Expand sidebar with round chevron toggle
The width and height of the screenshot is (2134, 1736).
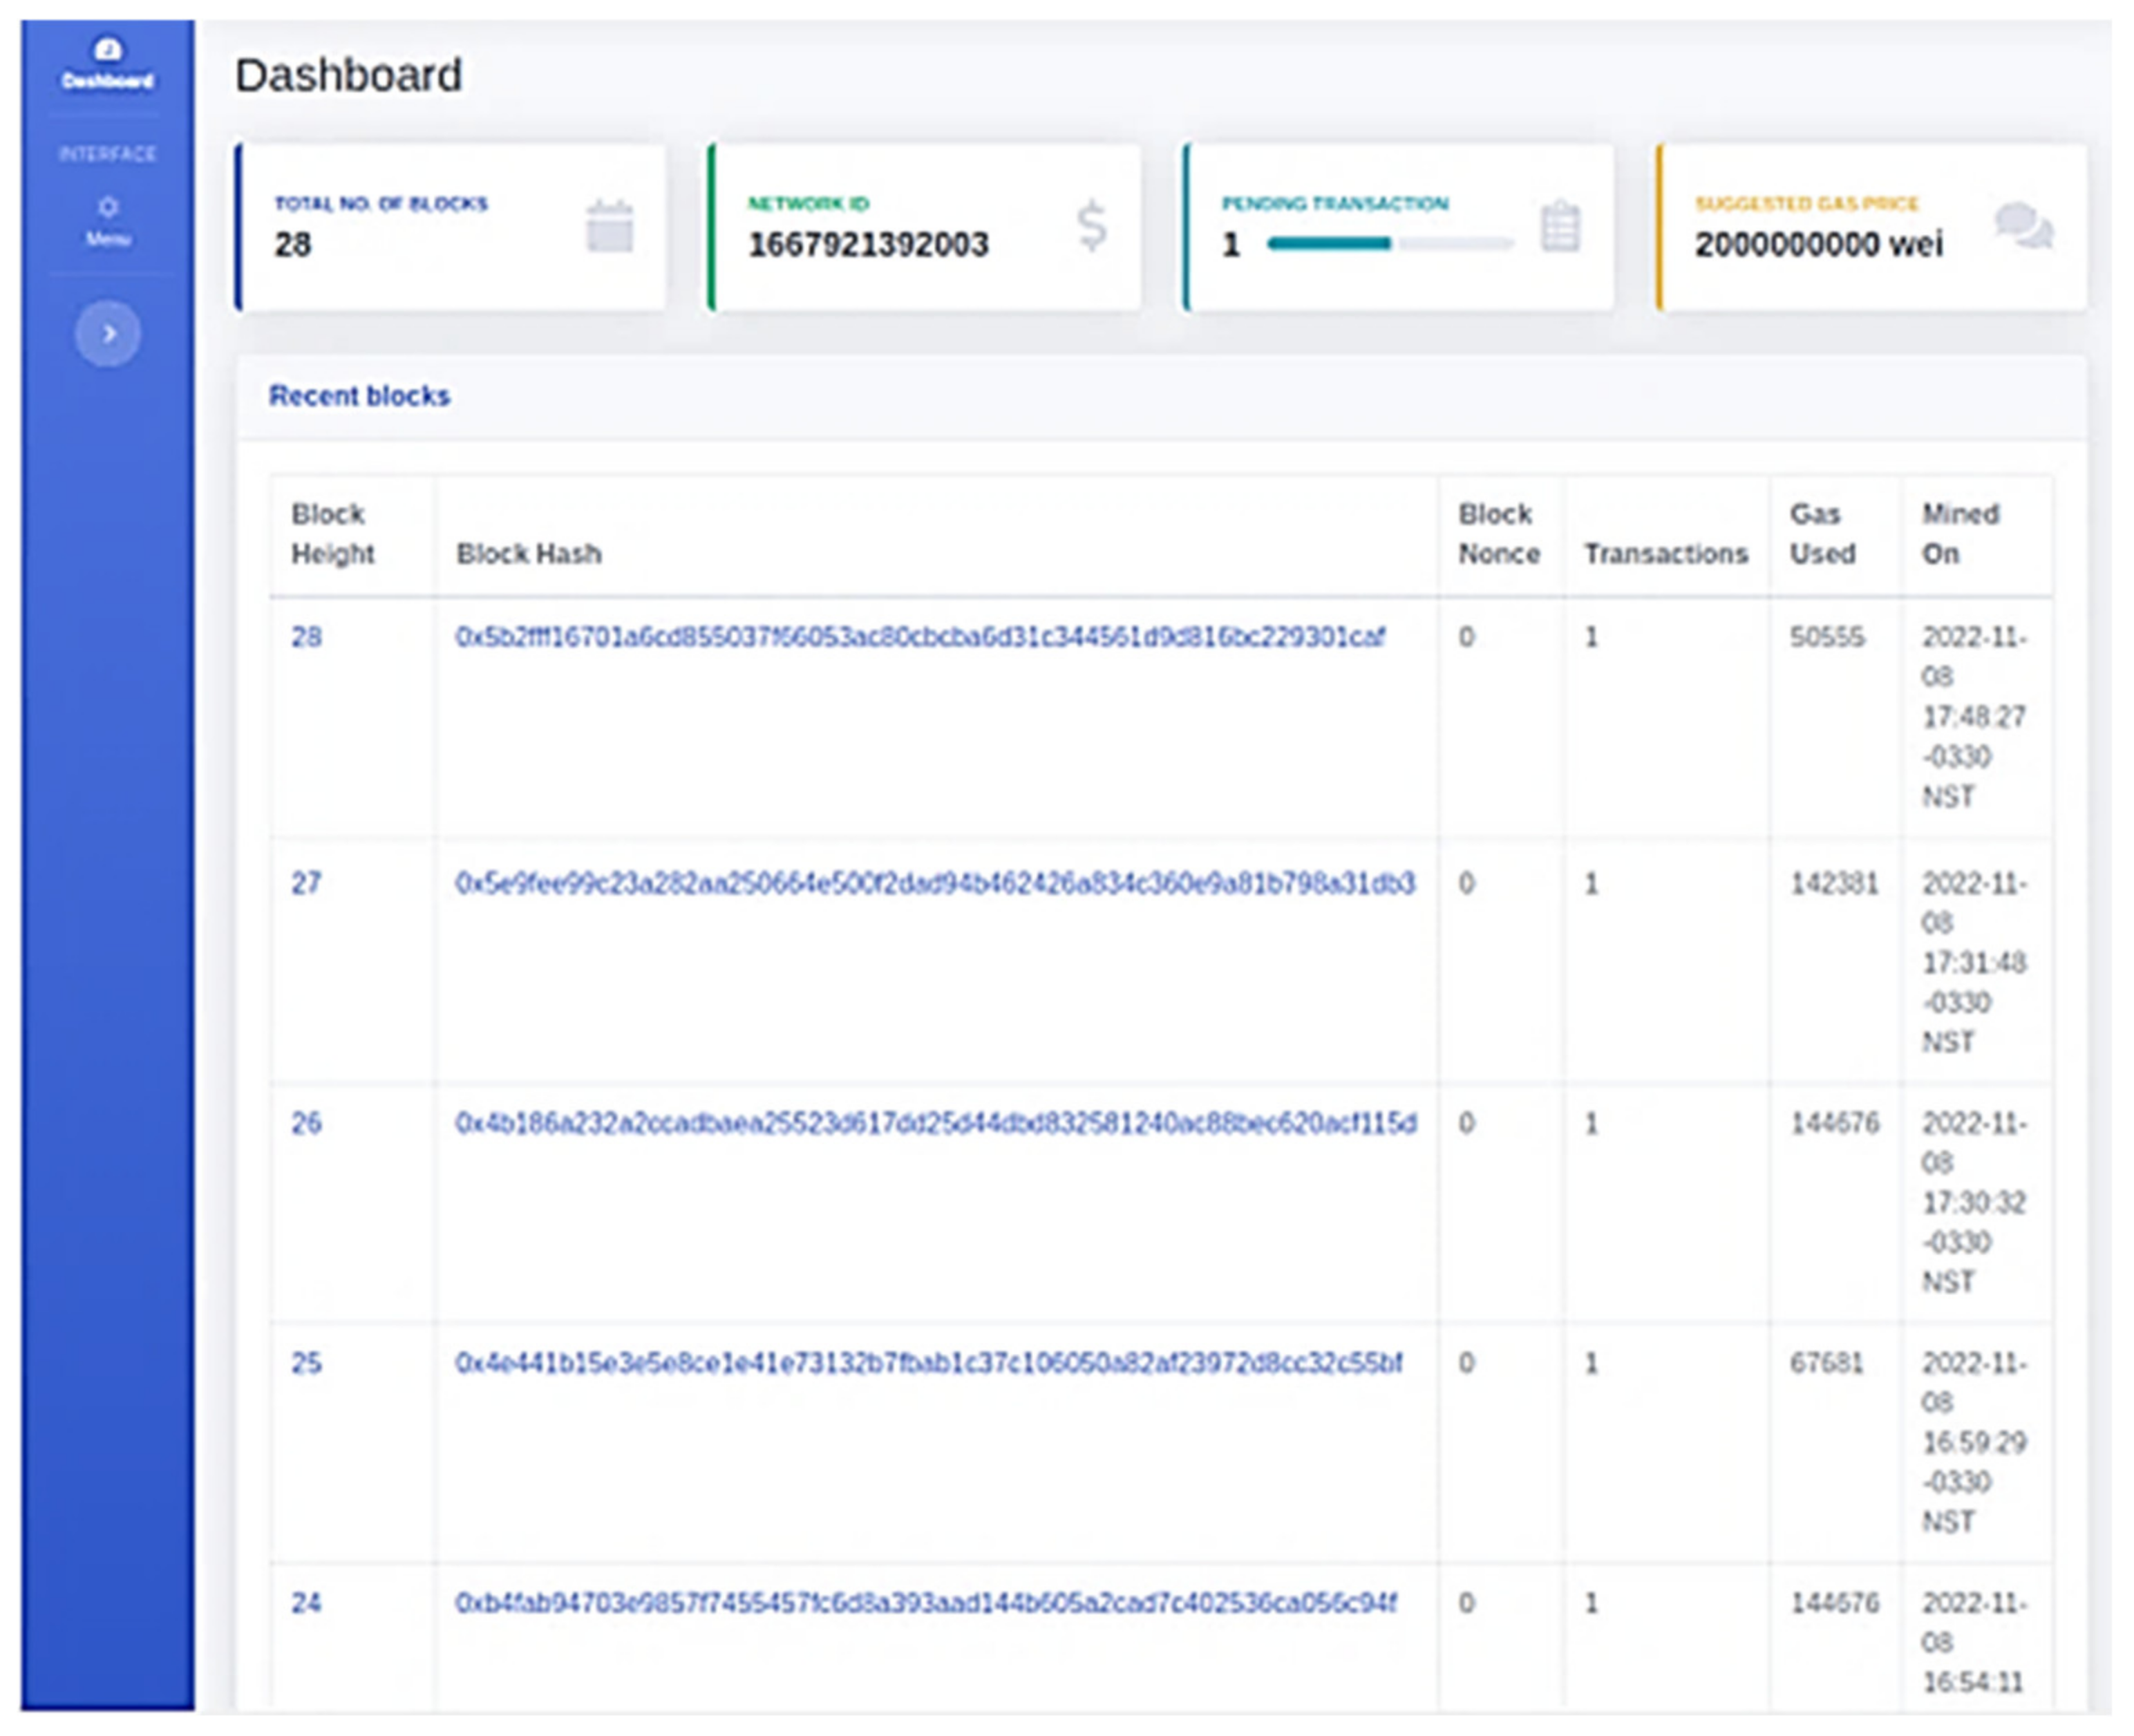(x=108, y=333)
